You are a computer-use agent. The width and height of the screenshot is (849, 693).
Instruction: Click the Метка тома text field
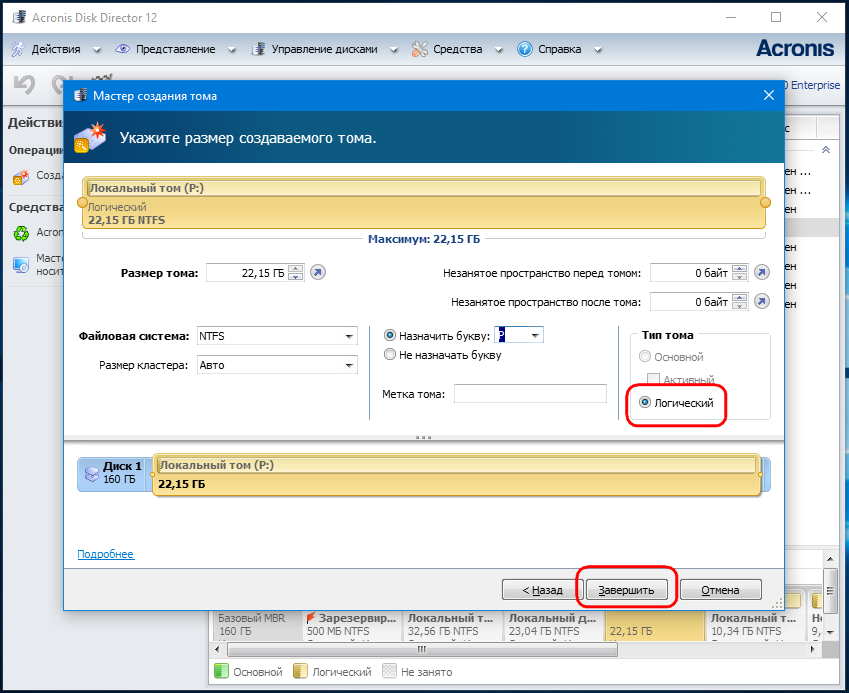530,394
